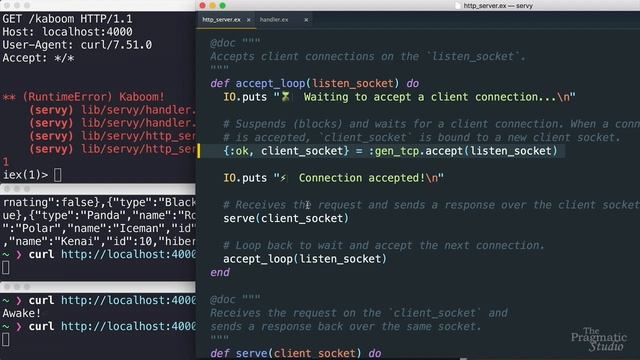The image size is (640, 360).
Task: Click the 'Awake!' output in the bottom terminal
Action: [x=22, y=313]
